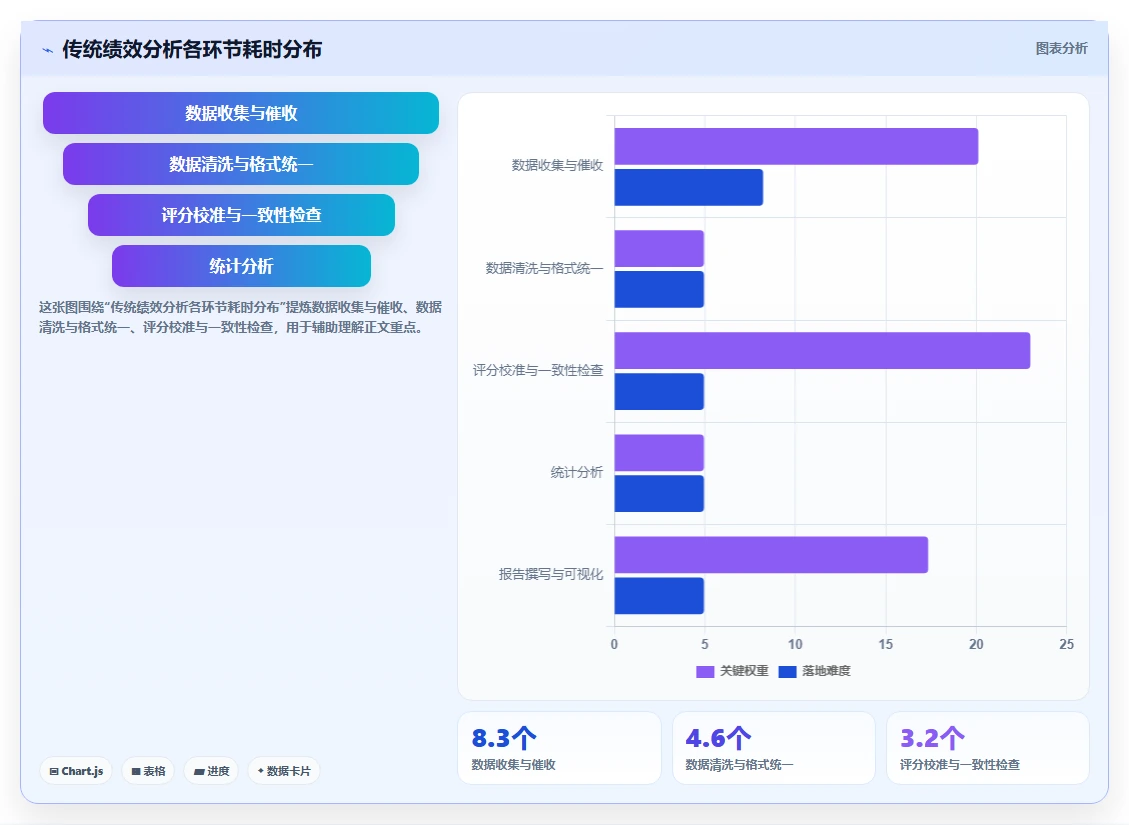Image resolution: width=1129 pixels, height=825 pixels.
Task: Click the 4.6个 数据清洗与格式统一 stat card
Action: [x=773, y=748]
